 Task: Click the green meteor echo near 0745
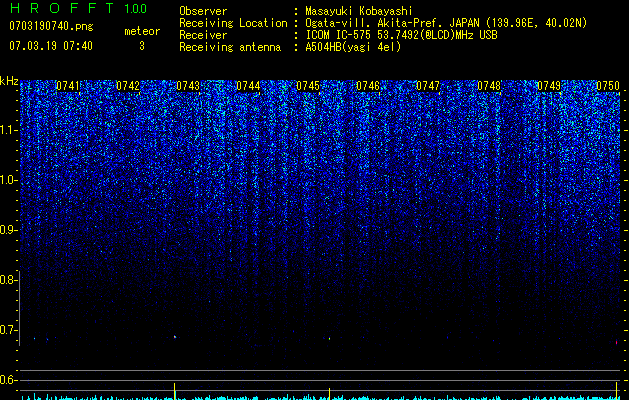coord(329,339)
